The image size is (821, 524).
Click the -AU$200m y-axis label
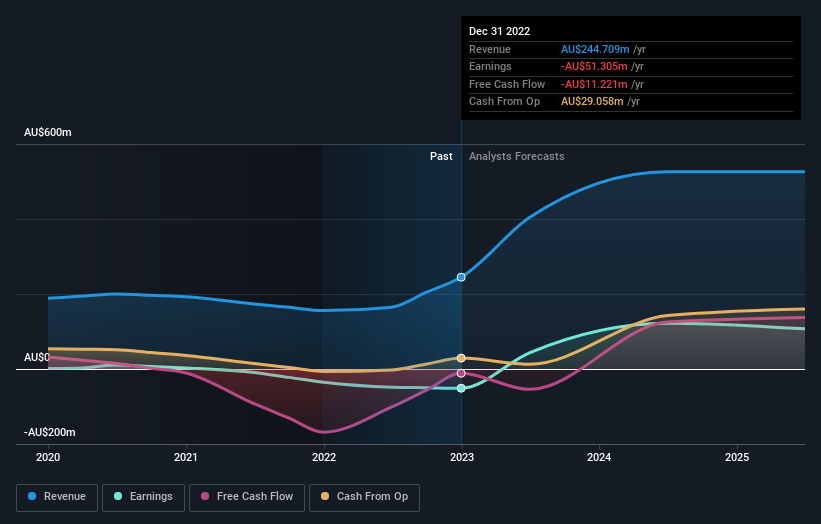[49, 432]
